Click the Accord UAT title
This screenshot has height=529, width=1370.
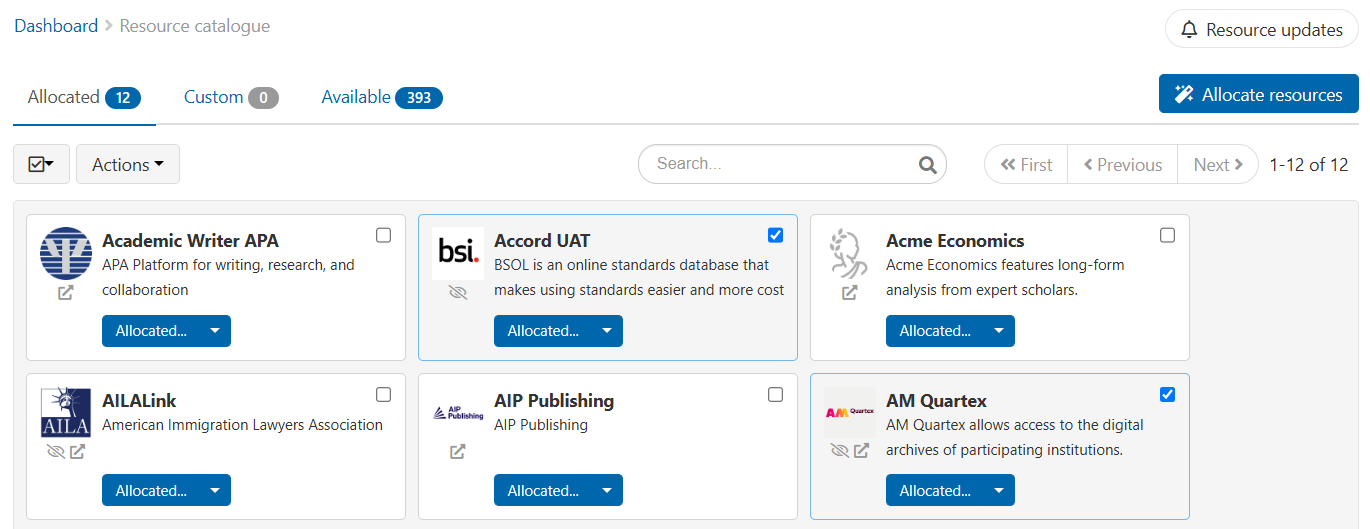tap(542, 241)
